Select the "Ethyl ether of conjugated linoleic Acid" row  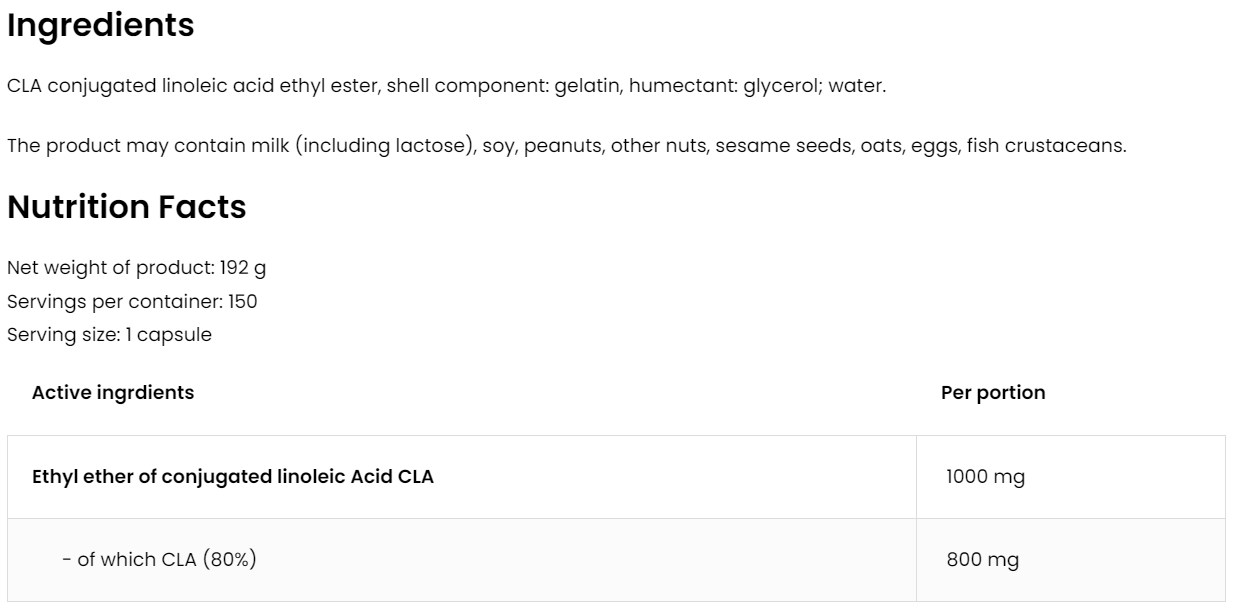tap(233, 477)
